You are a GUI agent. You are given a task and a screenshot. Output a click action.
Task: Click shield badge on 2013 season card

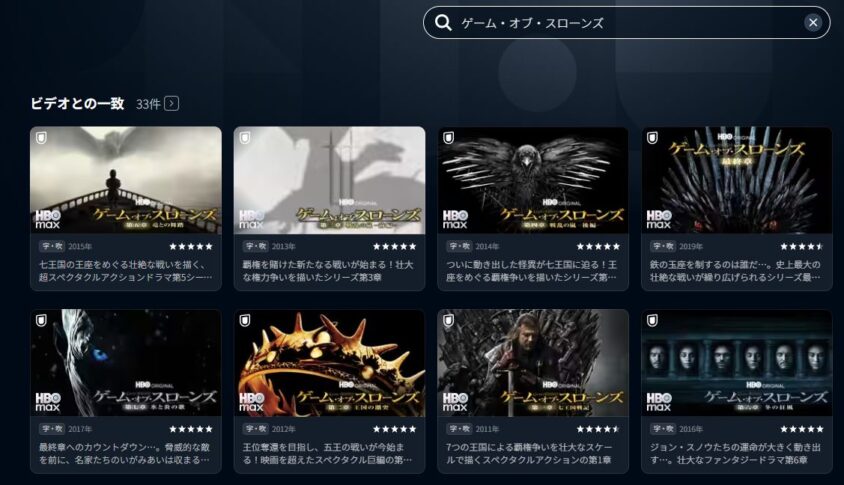click(x=245, y=138)
